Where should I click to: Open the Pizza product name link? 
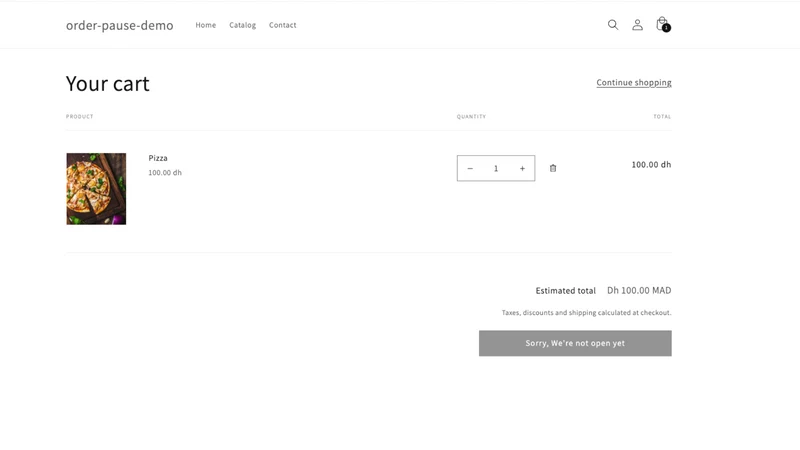point(158,158)
